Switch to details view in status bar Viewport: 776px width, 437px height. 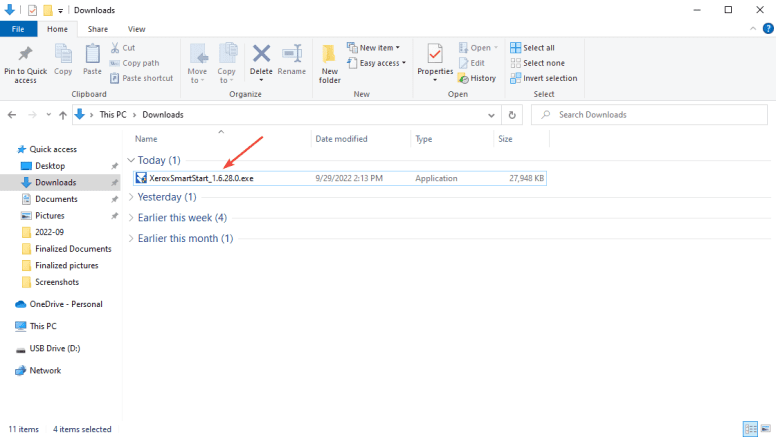tap(750, 429)
